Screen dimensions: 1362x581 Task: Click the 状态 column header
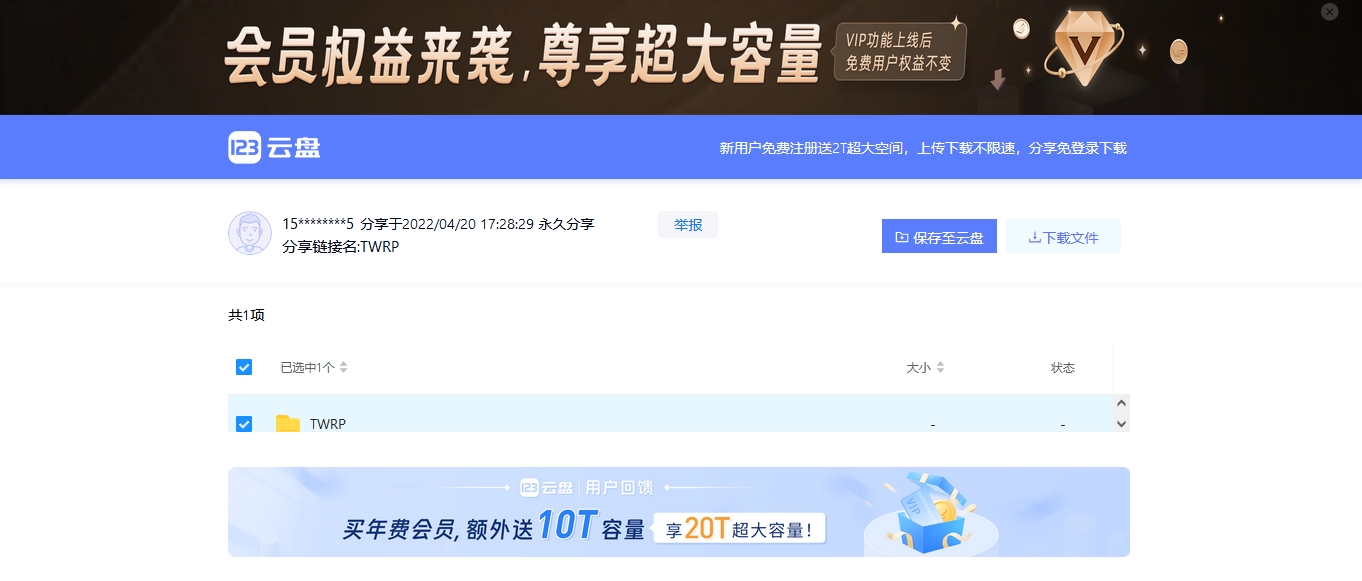(1063, 367)
